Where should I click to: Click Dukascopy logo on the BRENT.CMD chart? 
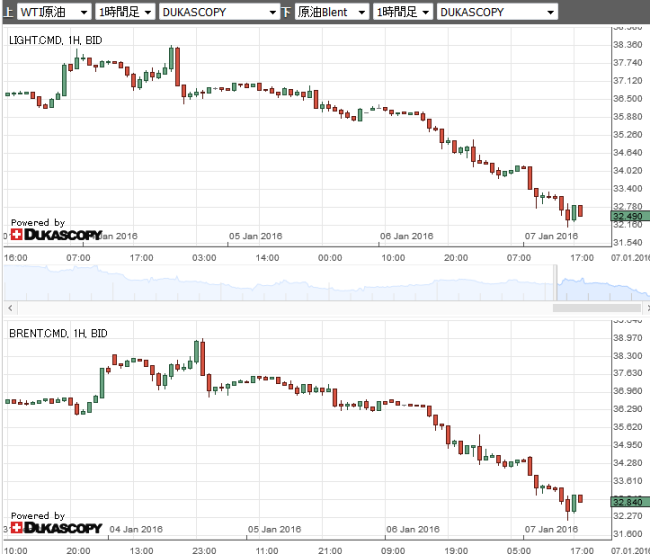[56, 527]
